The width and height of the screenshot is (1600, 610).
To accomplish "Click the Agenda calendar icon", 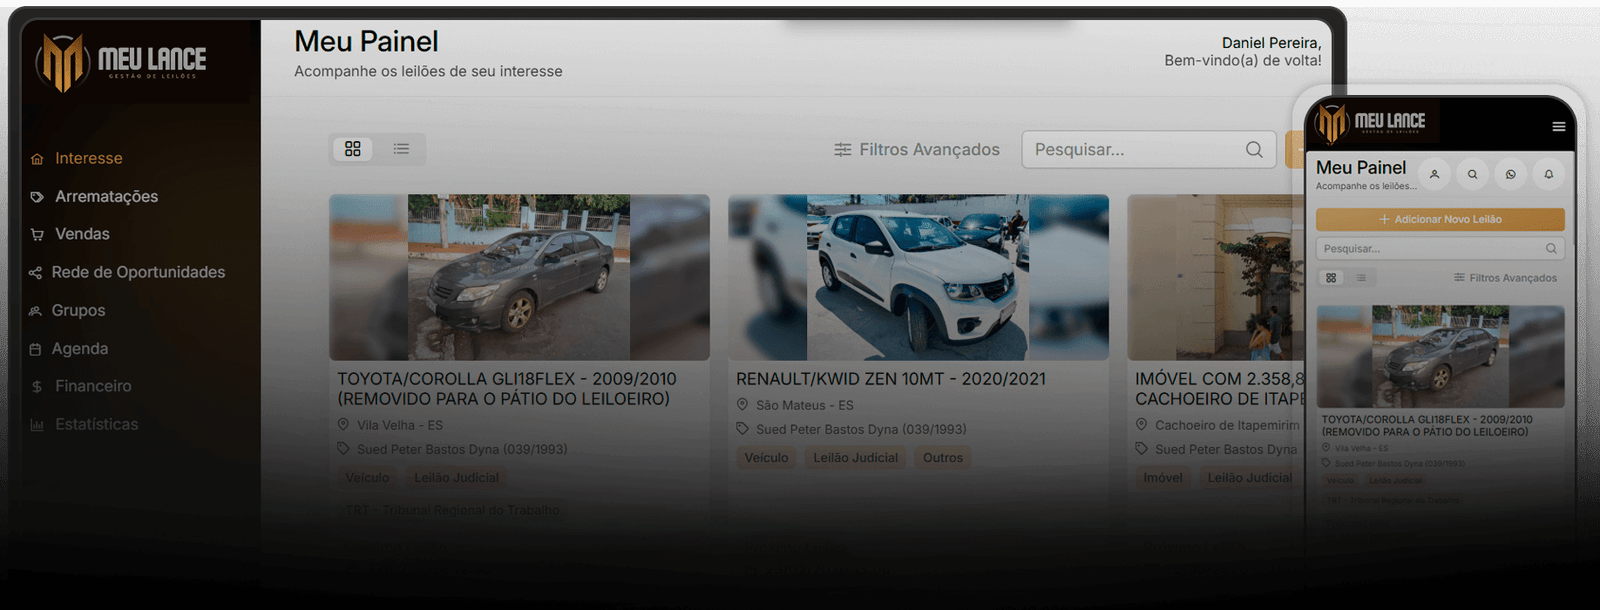I will [35, 349].
